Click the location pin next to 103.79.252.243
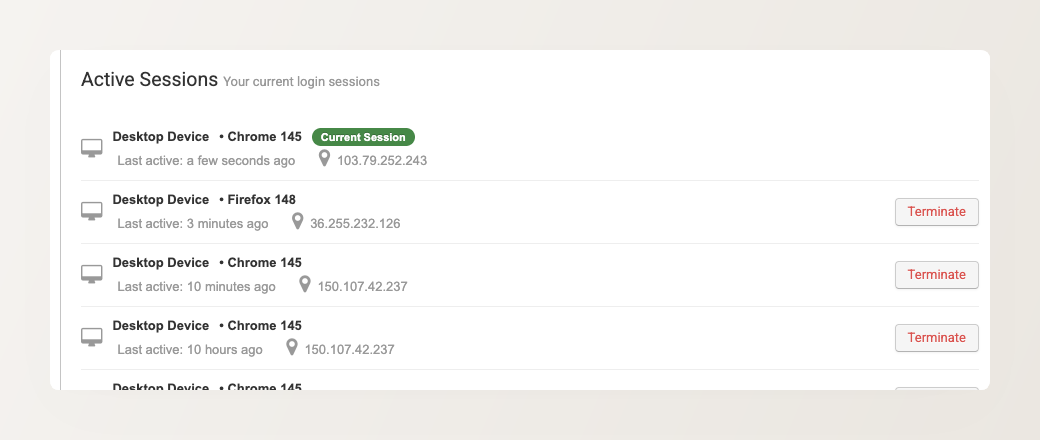The image size is (1040, 440). point(324,159)
